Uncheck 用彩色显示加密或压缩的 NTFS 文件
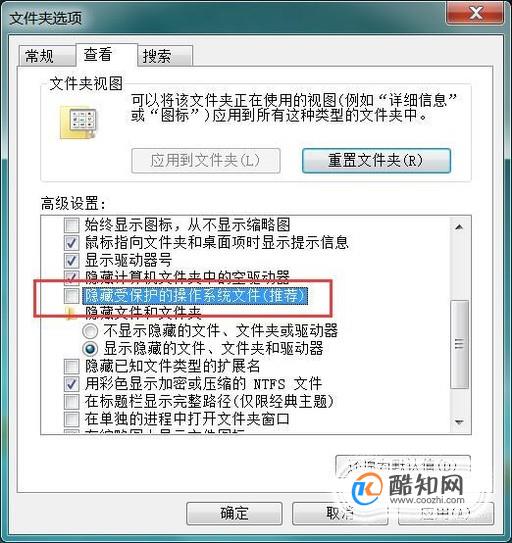 pos(72,384)
